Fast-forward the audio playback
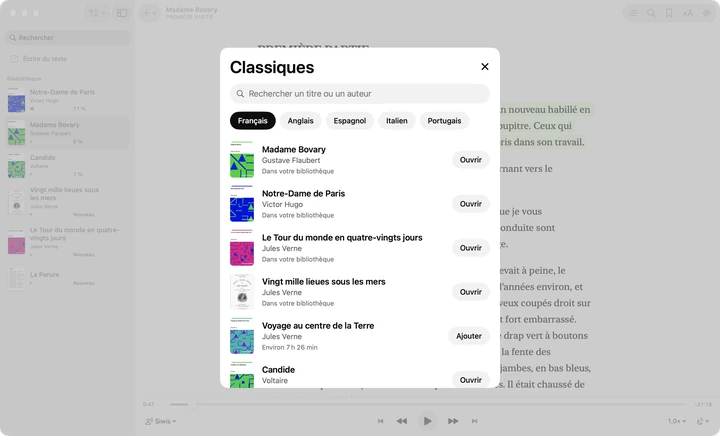 point(453,421)
